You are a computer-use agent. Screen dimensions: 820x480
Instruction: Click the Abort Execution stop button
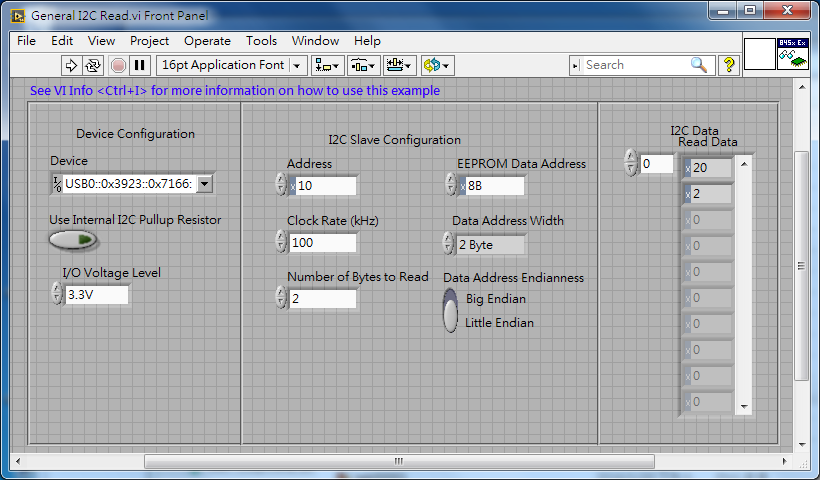[118, 65]
